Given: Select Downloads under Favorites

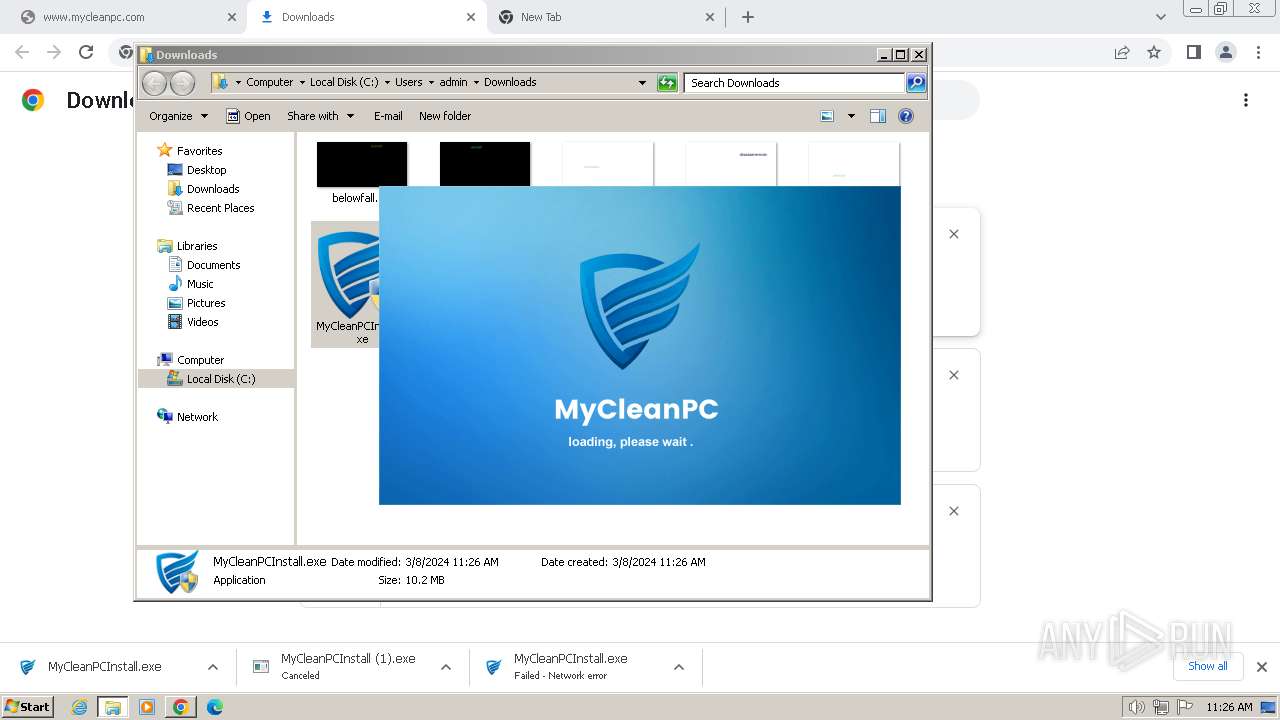Looking at the screenshot, I should (212, 189).
